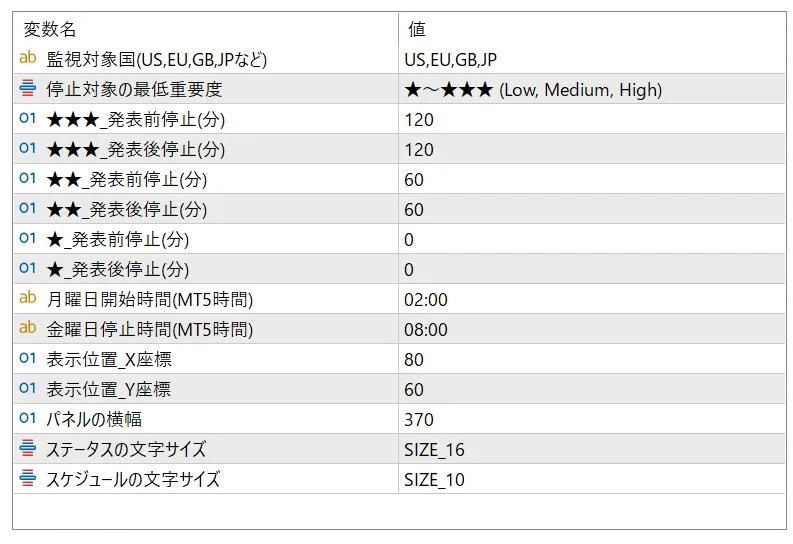Edit the US,EU,GB,JP country value field

click(590, 60)
